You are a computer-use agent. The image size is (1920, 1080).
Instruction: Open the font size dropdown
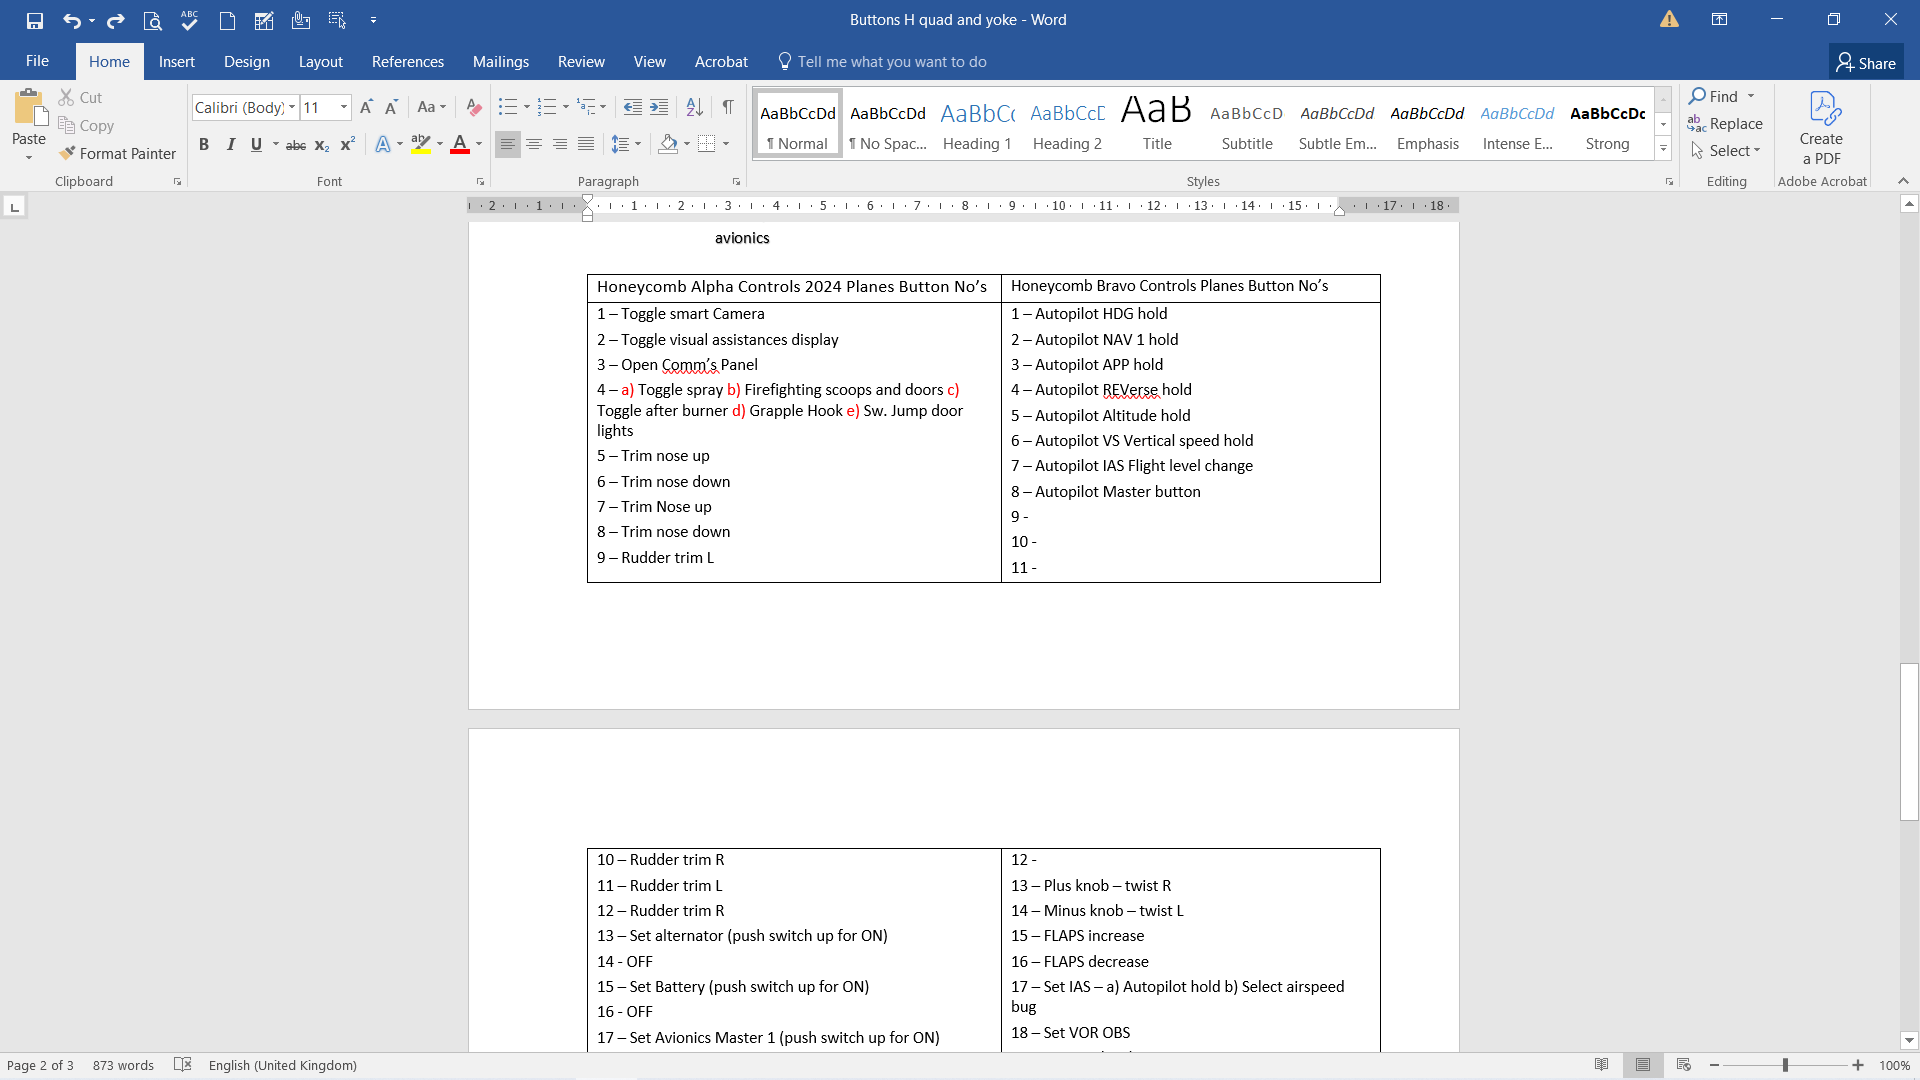click(x=344, y=107)
